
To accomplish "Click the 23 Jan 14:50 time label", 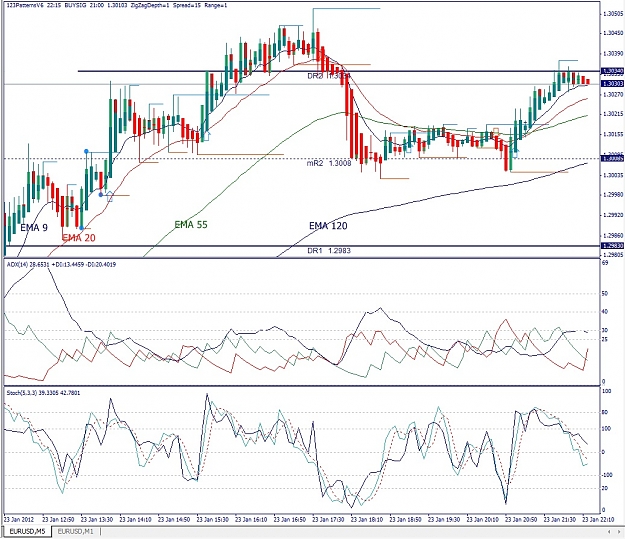I will point(174,520).
